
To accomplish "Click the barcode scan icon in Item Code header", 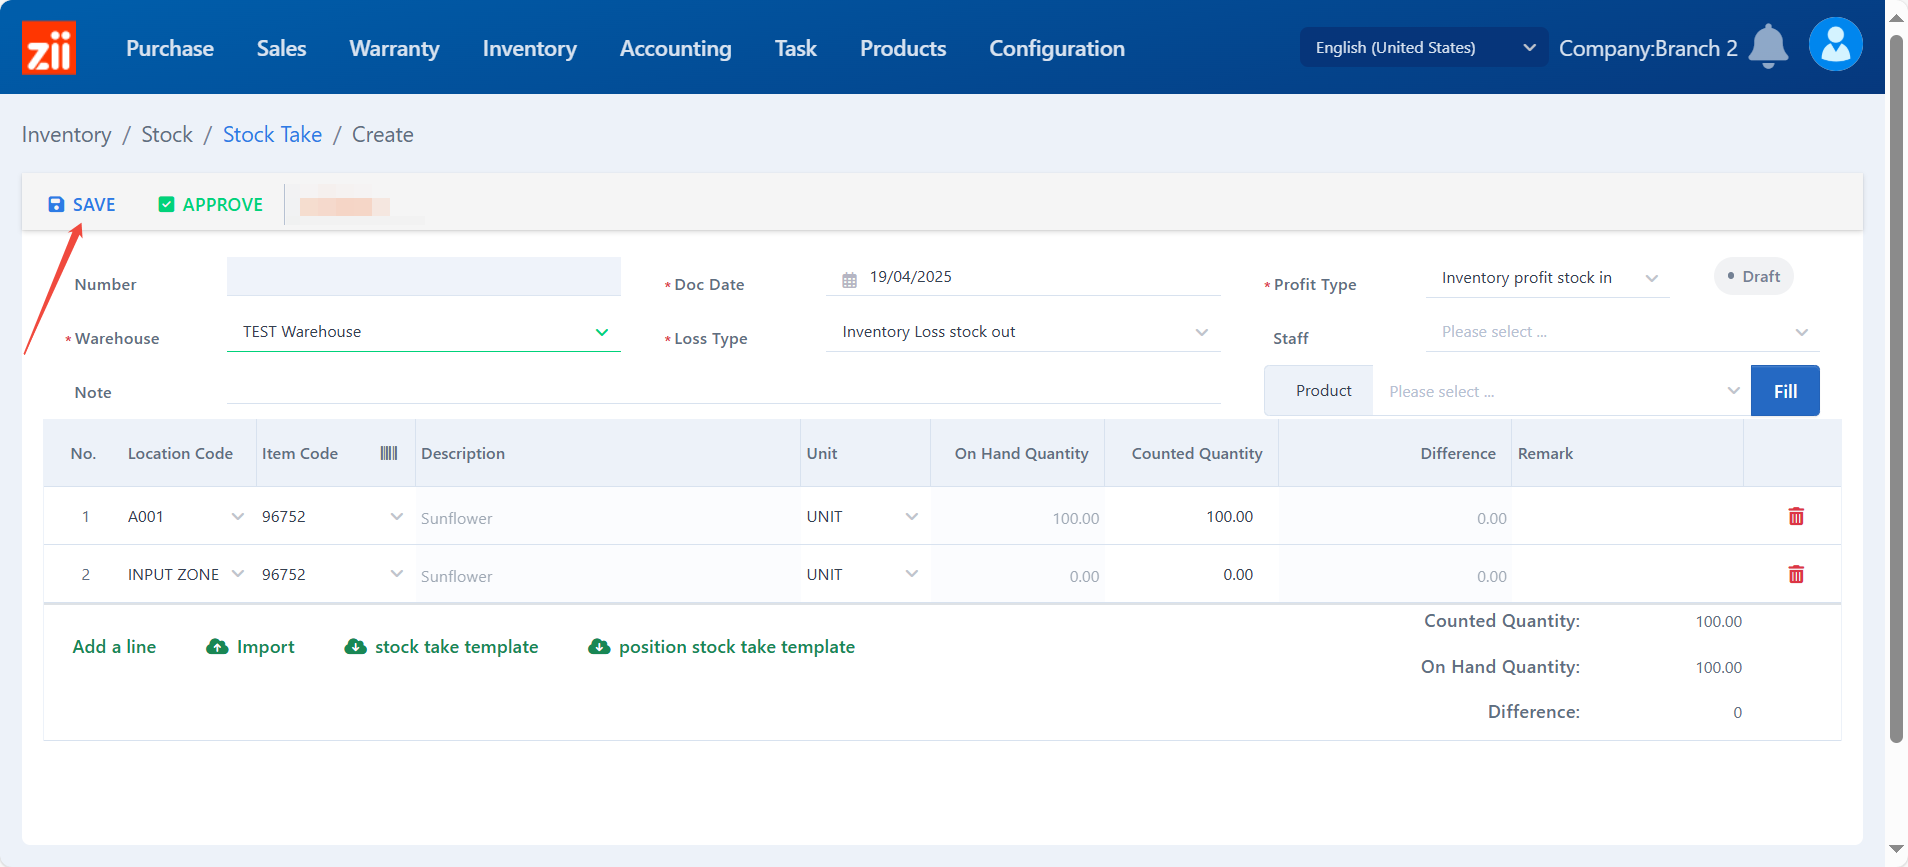I will pos(389,453).
